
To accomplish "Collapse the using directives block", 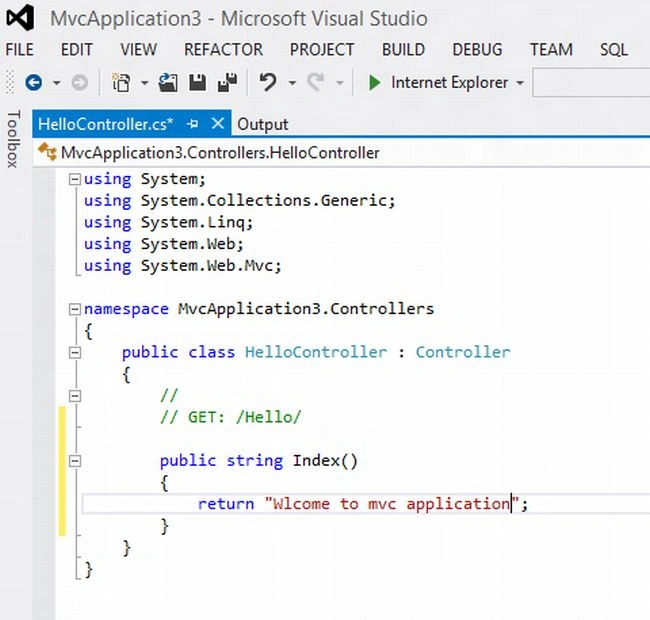I will [75, 179].
